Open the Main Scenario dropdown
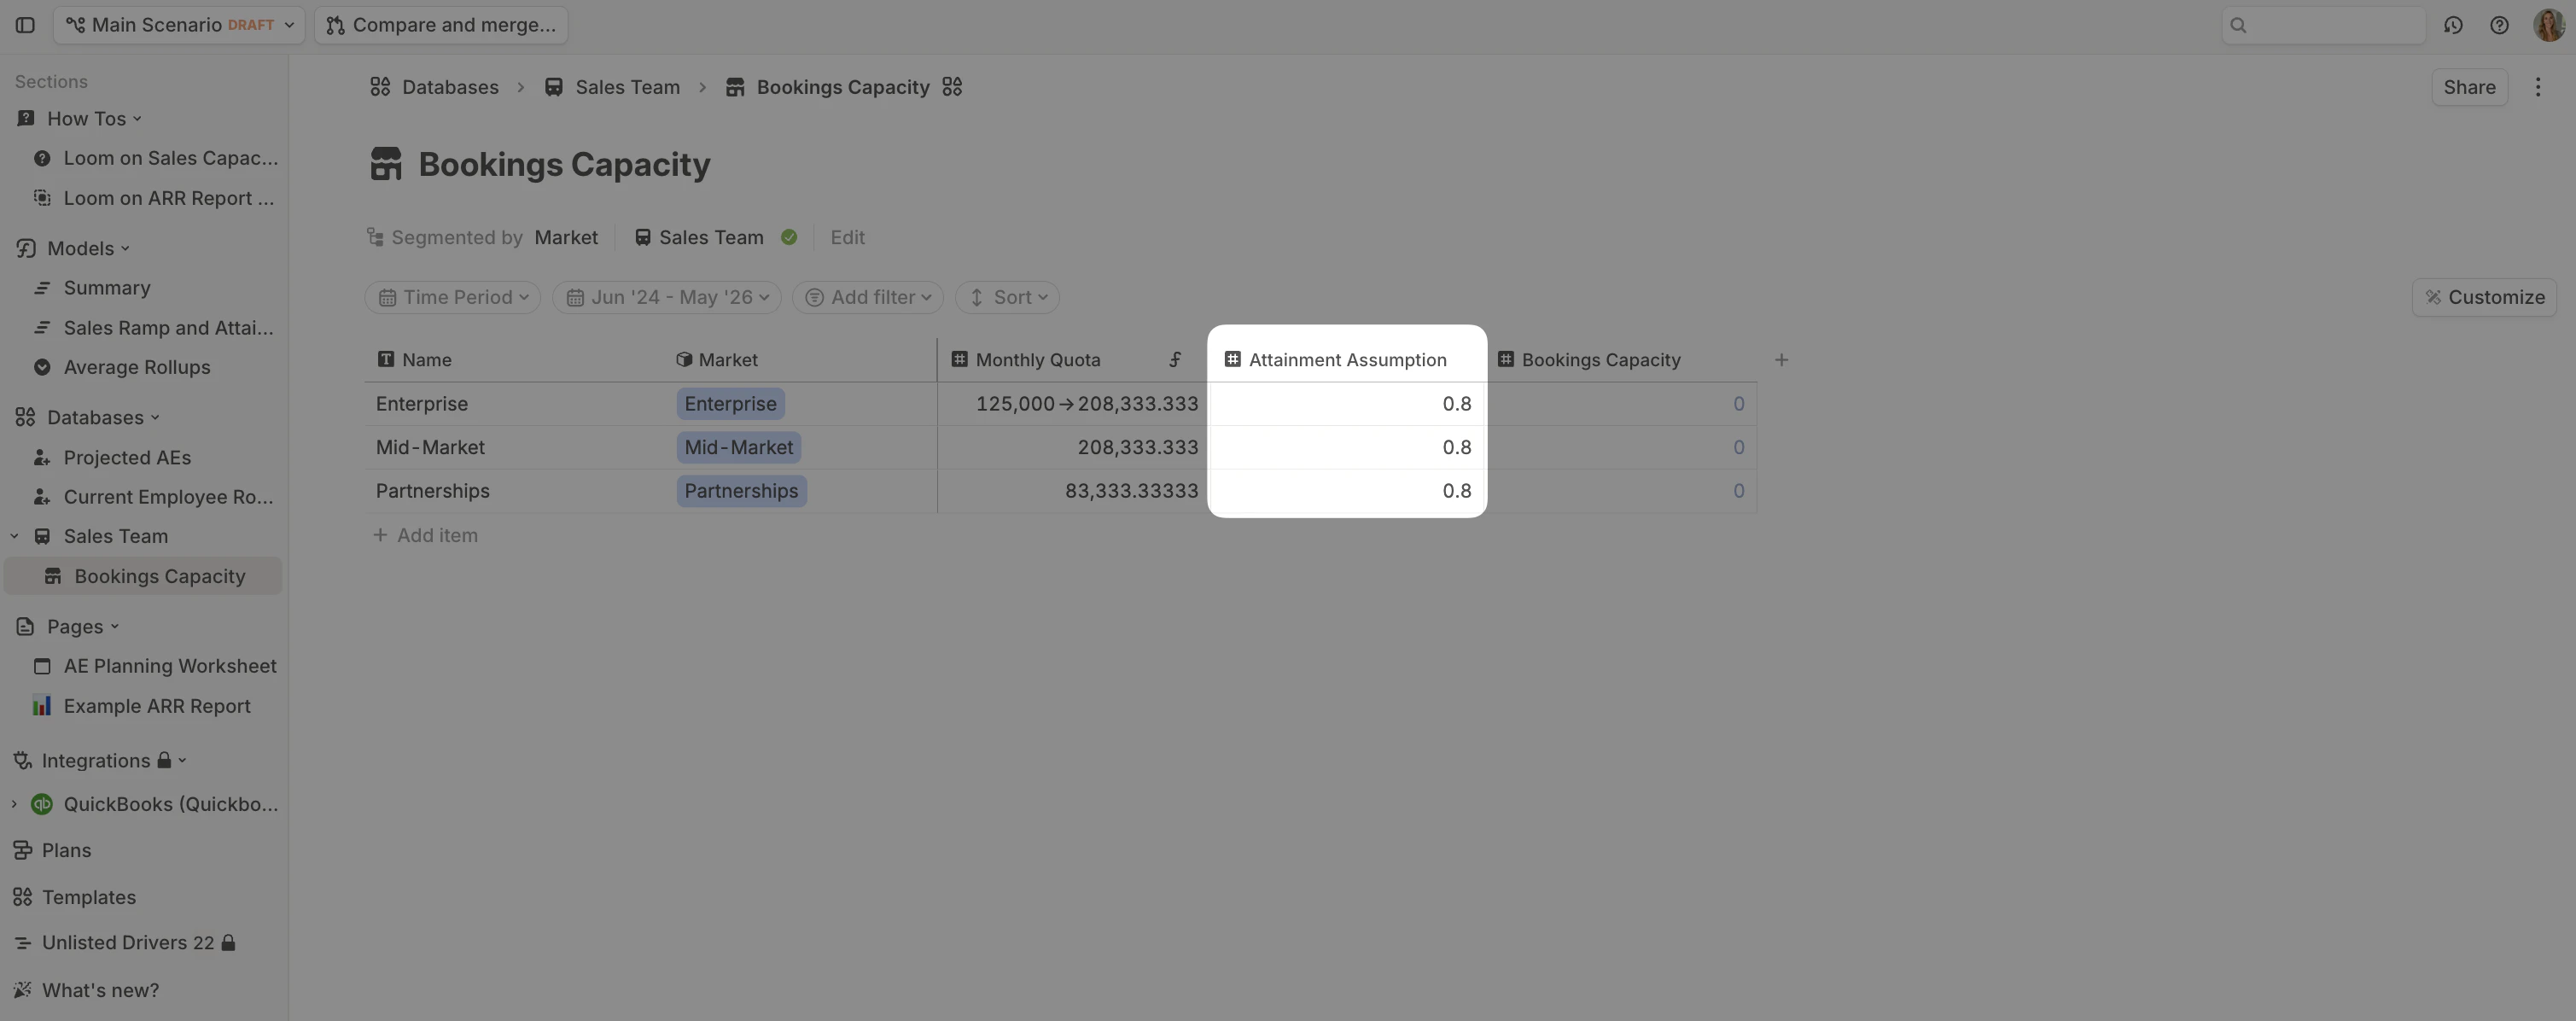Screen dimensions: 2576x1021 coord(180,25)
